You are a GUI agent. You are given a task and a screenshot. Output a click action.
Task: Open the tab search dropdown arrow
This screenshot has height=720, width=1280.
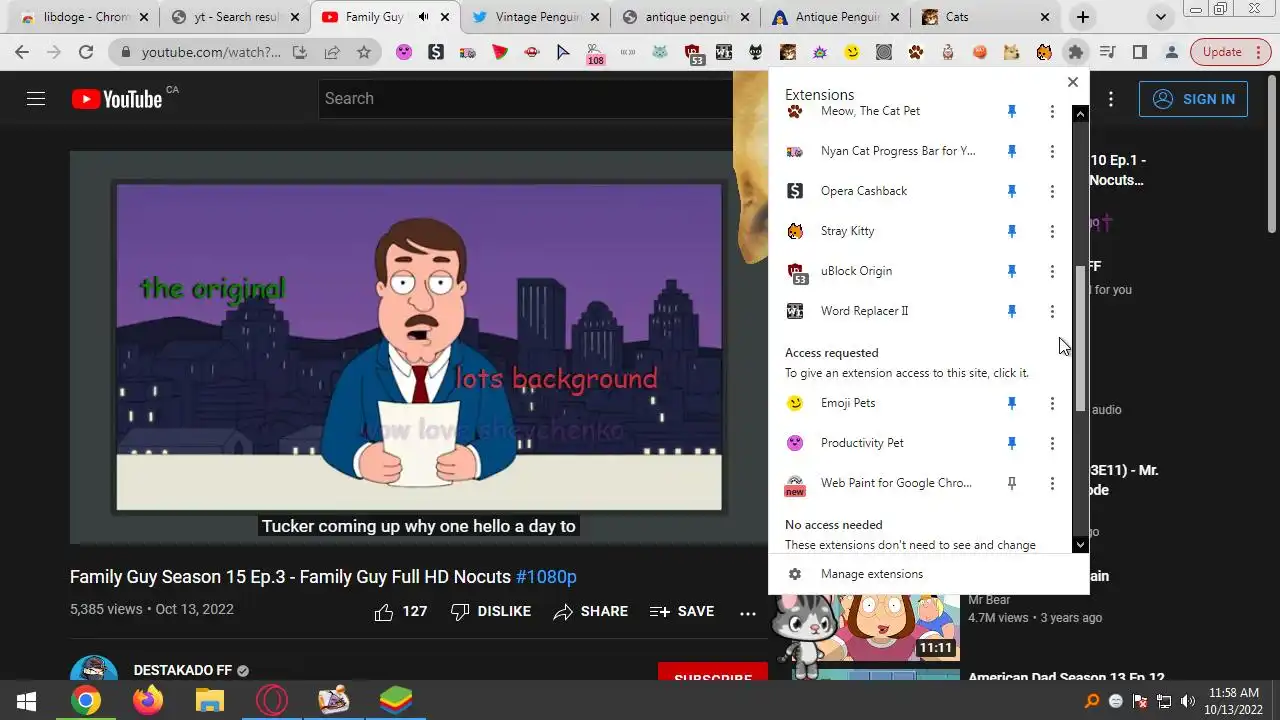1160,17
